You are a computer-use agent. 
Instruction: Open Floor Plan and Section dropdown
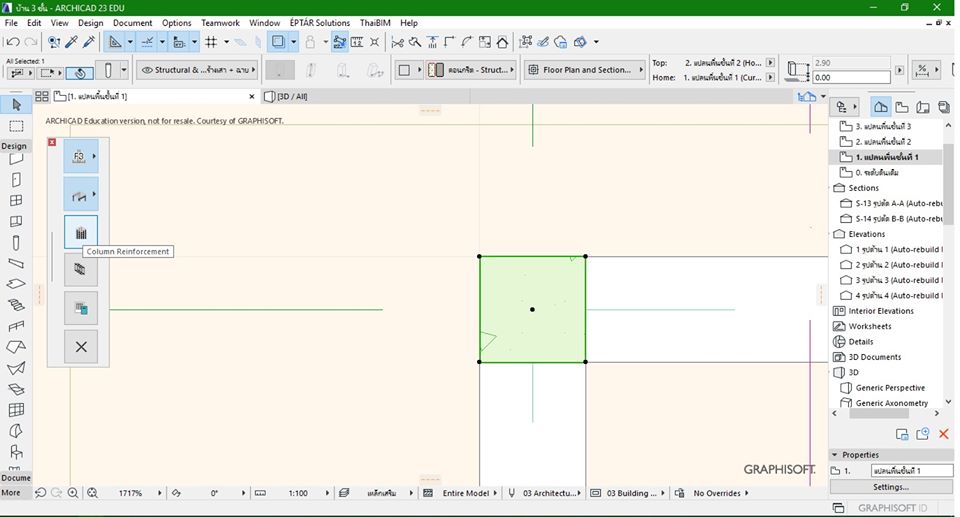point(585,70)
